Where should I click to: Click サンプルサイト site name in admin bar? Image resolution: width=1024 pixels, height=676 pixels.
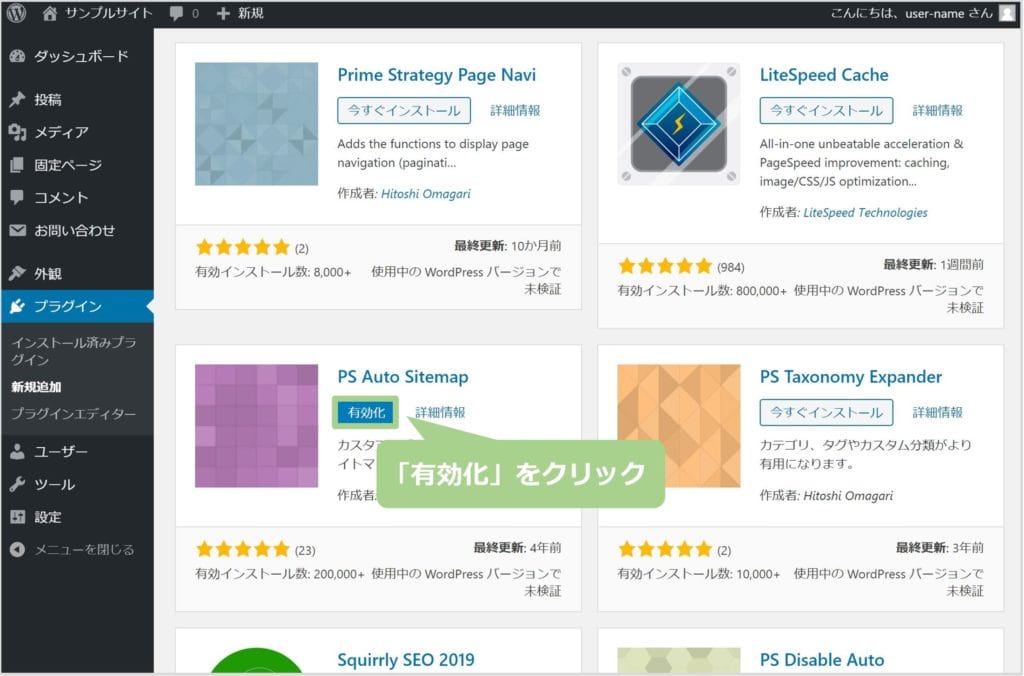tap(108, 13)
